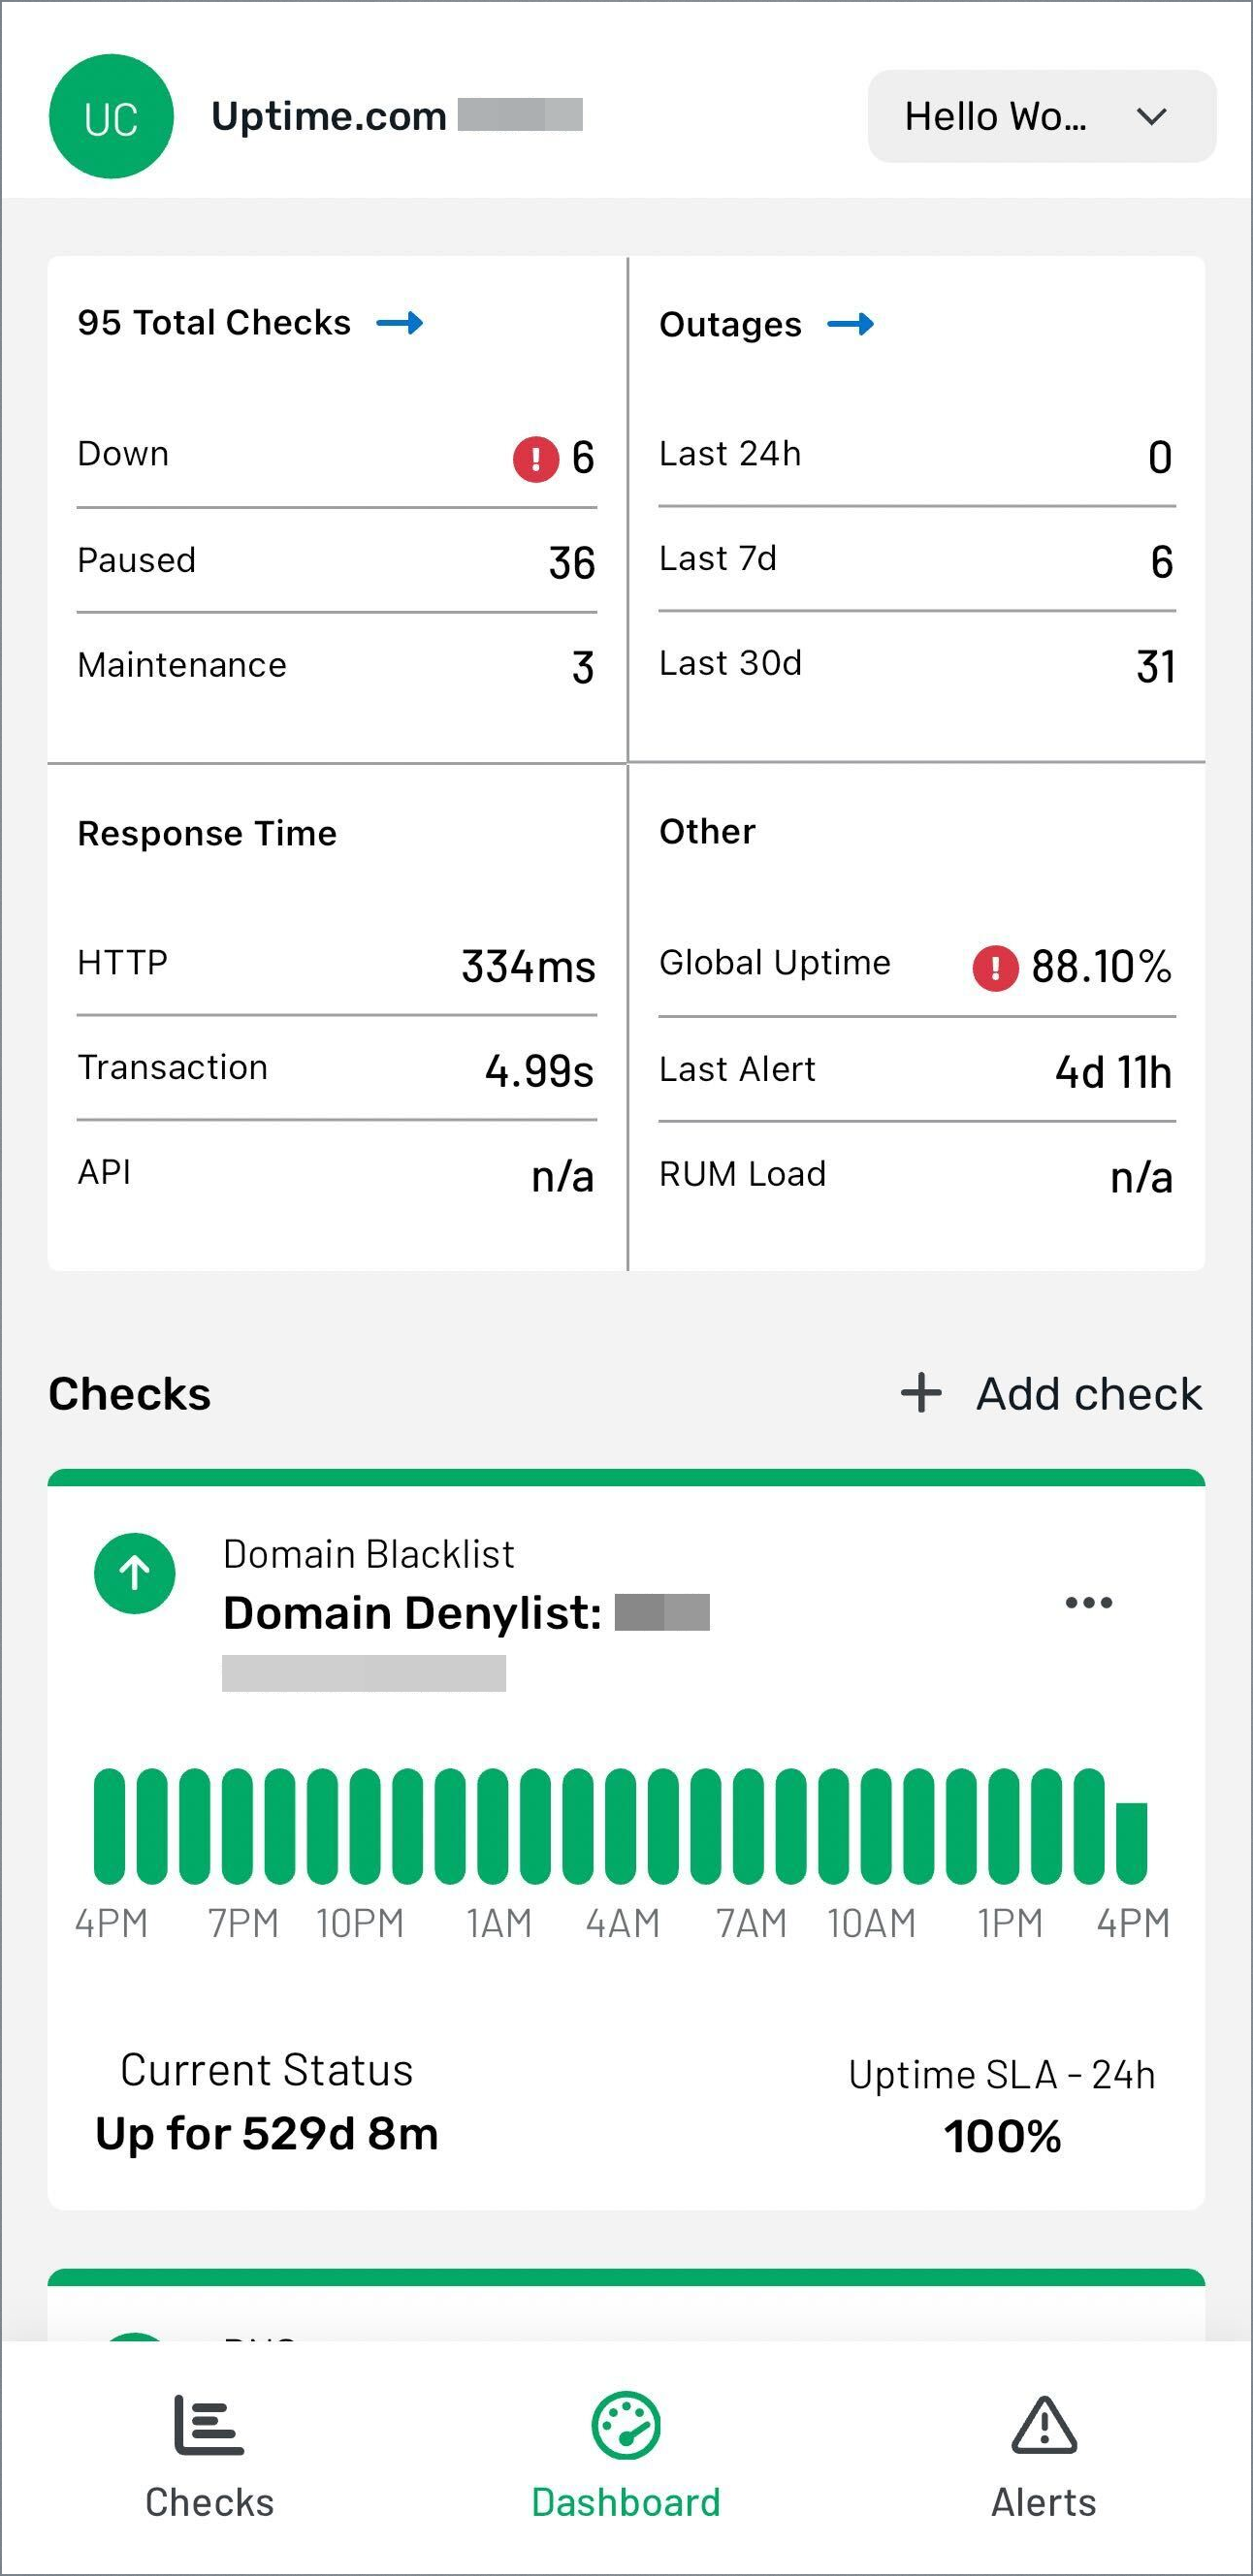Image resolution: width=1253 pixels, height=2576 pixels.
Task: Tap the UC account avatar
Action: pos(111,117)
